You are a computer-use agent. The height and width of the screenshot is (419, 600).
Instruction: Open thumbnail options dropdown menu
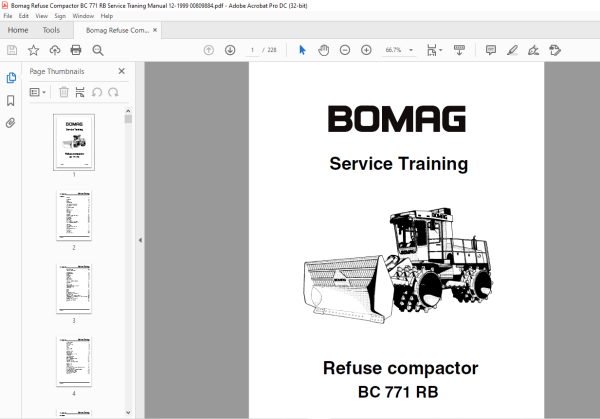(38, 92)
